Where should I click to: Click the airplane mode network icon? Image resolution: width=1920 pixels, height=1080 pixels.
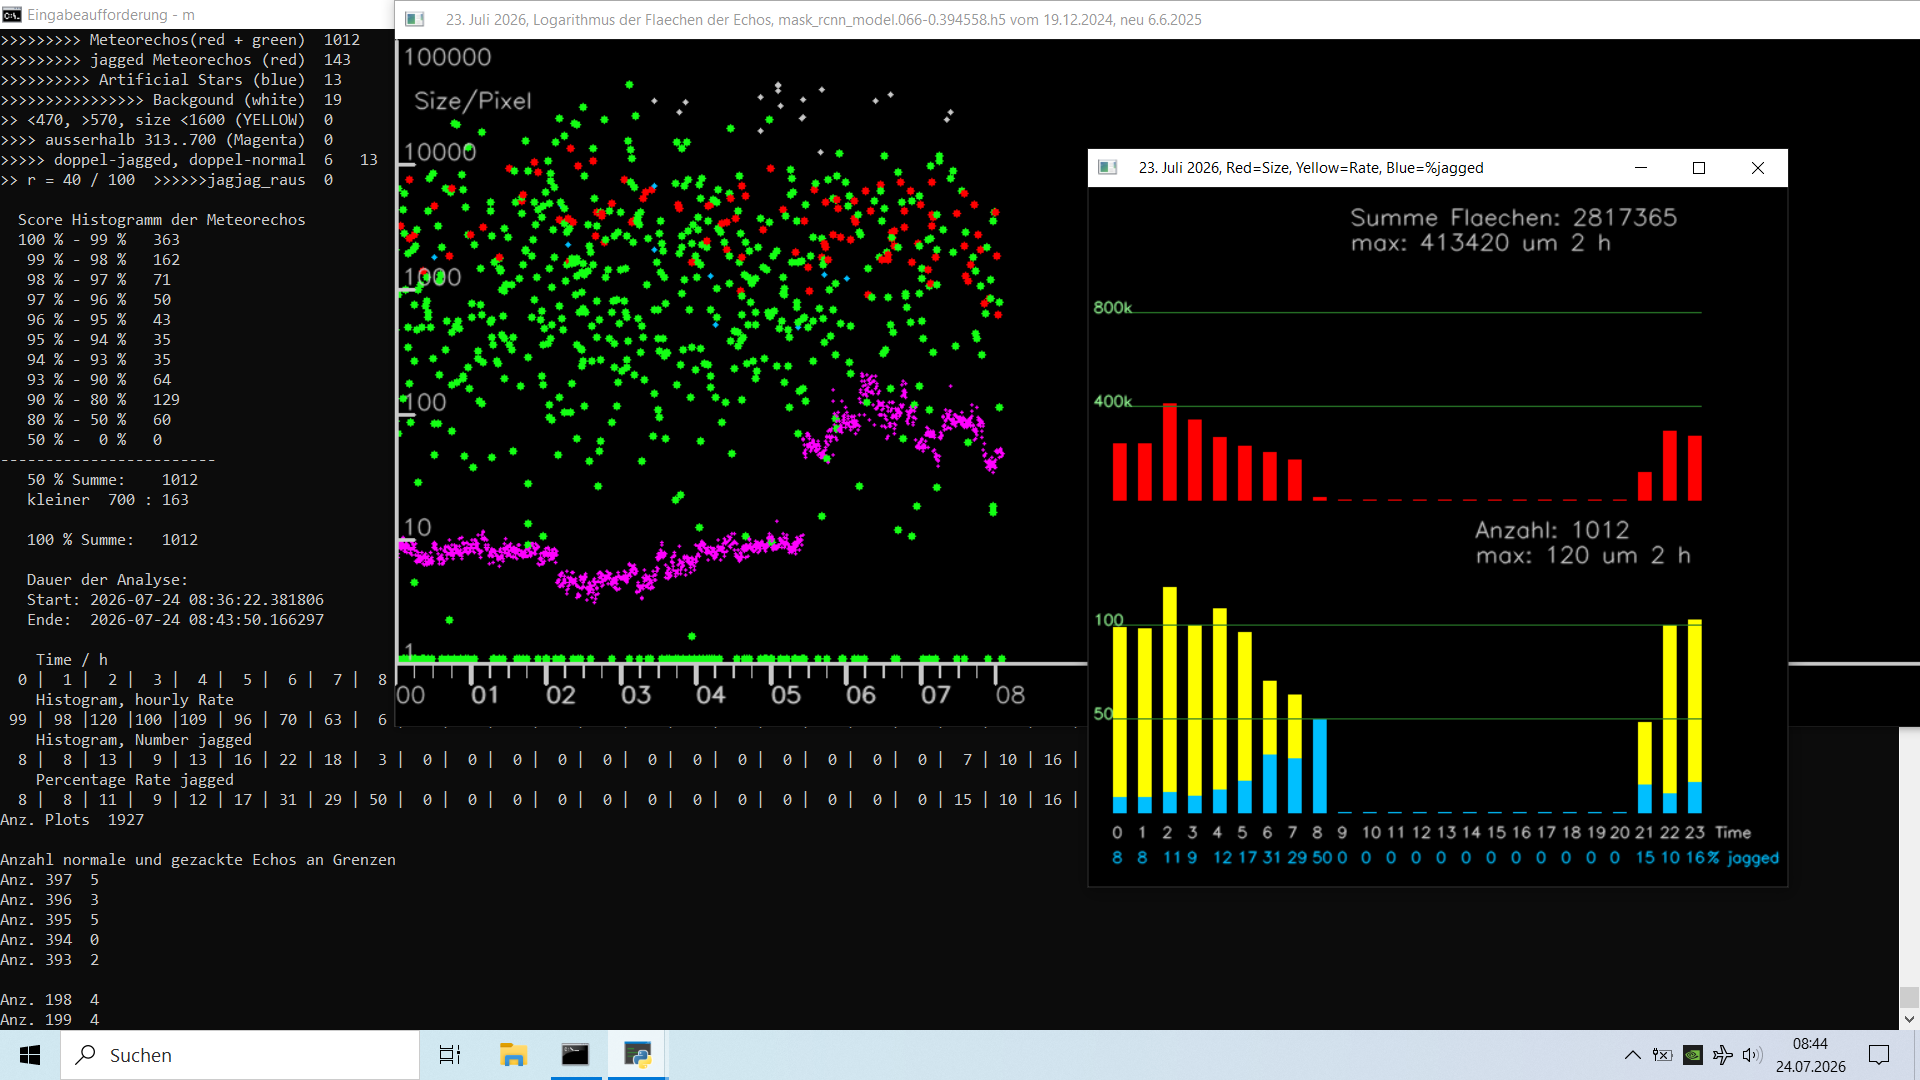click(1723, 1055)
